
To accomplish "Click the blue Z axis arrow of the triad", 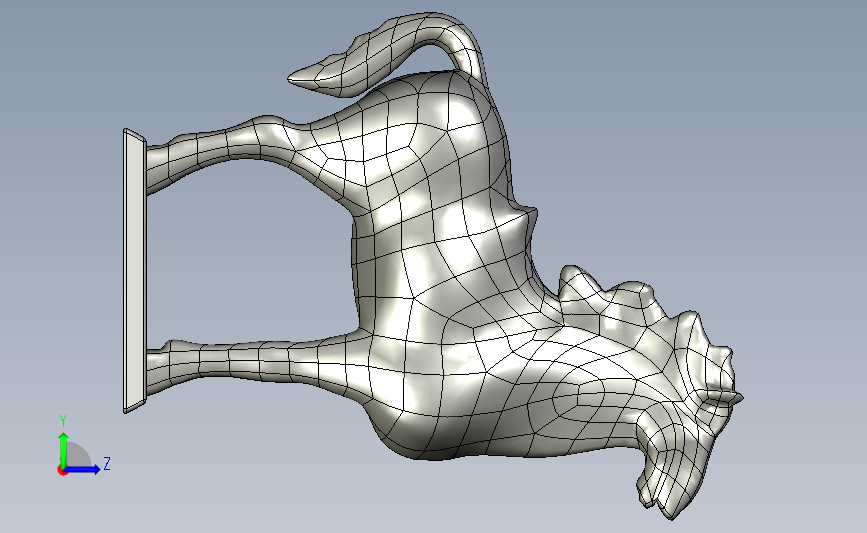I will pos(83,469).
